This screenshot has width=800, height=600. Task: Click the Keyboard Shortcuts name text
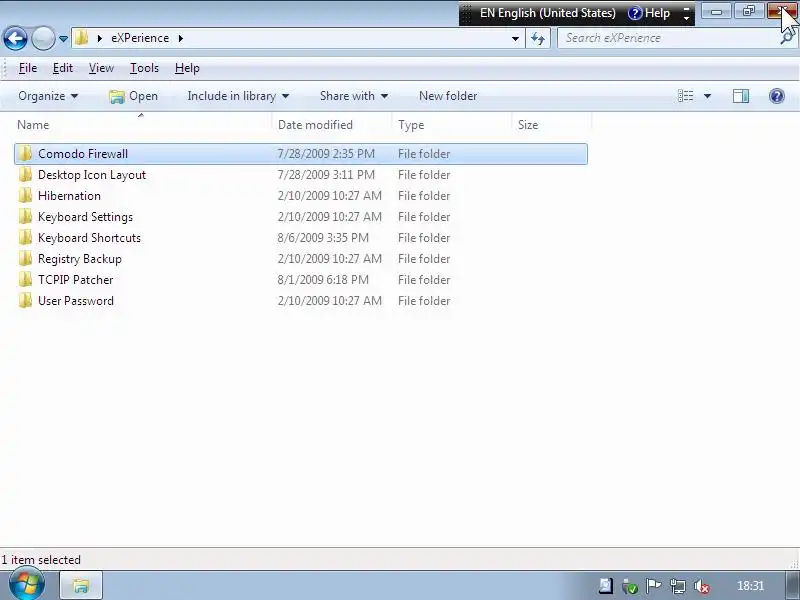[89, 238]
